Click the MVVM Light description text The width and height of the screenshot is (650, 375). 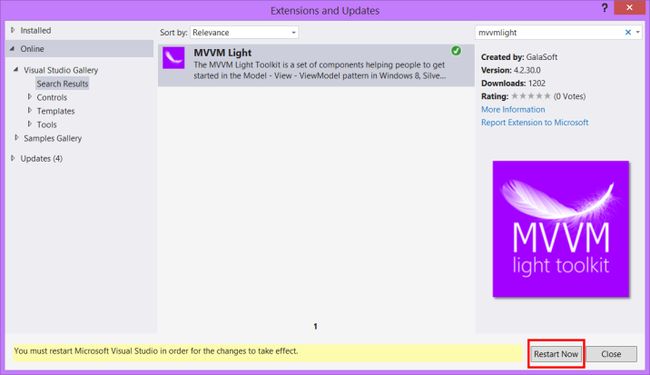320,70
